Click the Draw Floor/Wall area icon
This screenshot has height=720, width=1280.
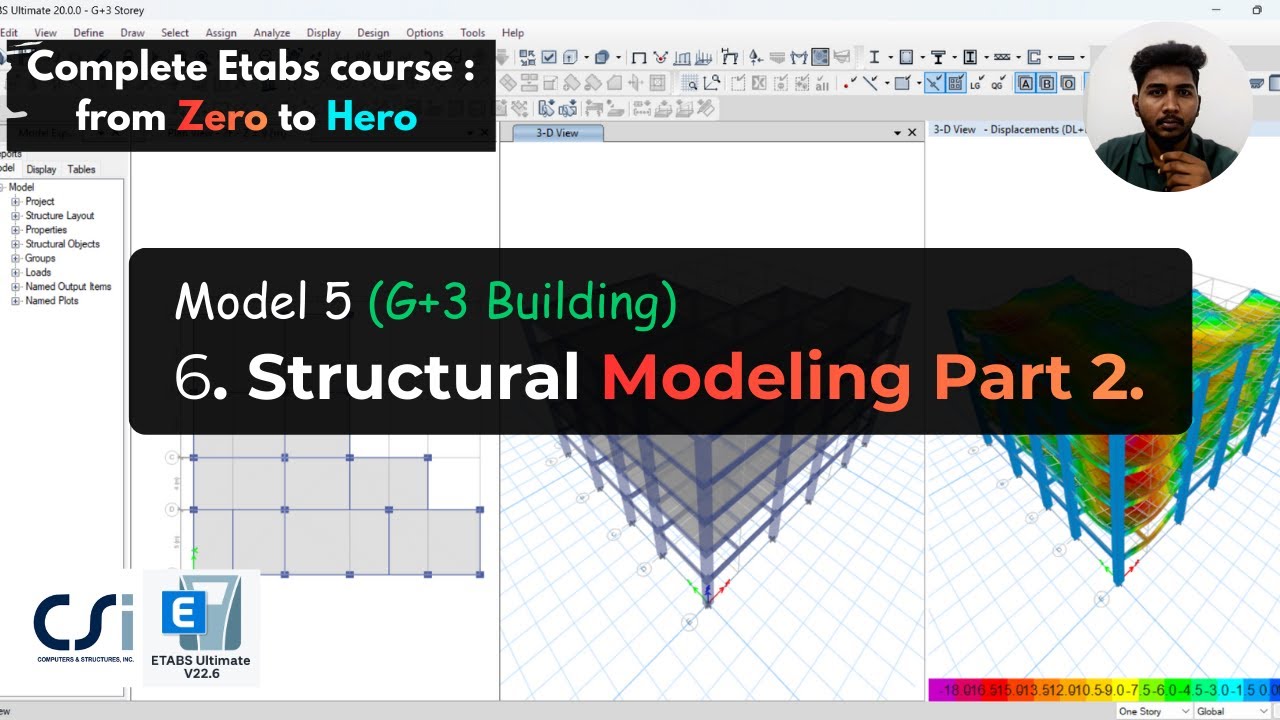click(903, 83)
